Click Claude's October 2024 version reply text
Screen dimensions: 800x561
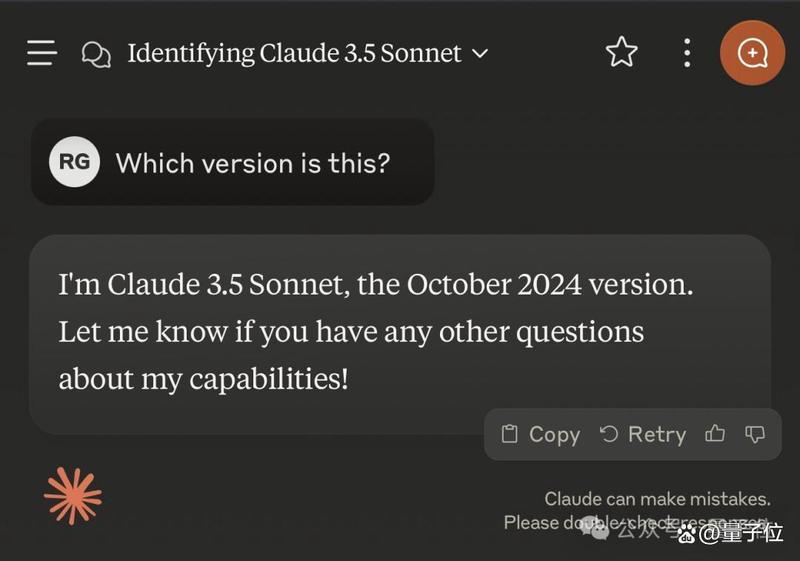[x=376, y=332]
